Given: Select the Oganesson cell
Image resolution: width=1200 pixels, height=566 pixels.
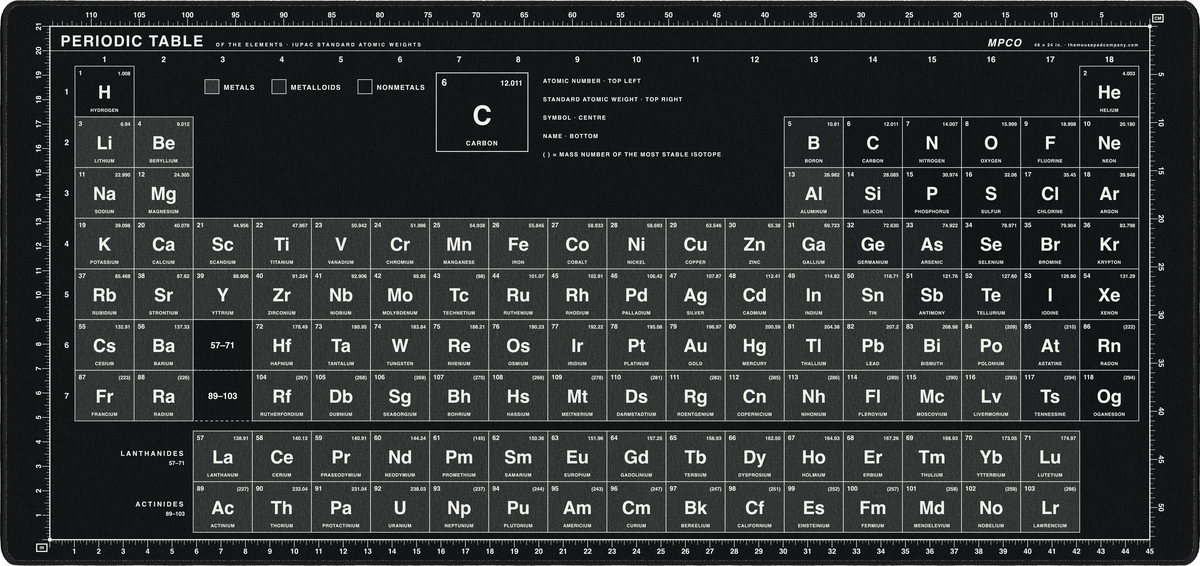Looking at the screenshot, I should click(x=1109, y=396).
